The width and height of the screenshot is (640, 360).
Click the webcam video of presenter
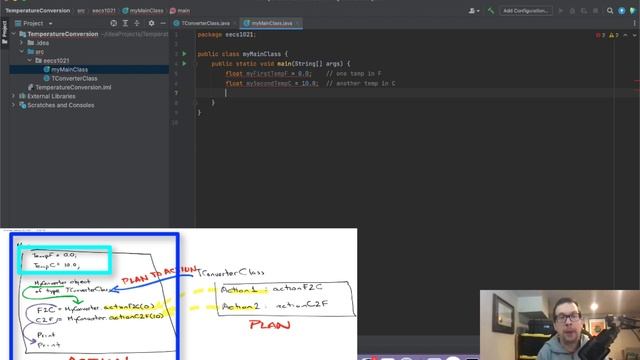click(560, 325)
